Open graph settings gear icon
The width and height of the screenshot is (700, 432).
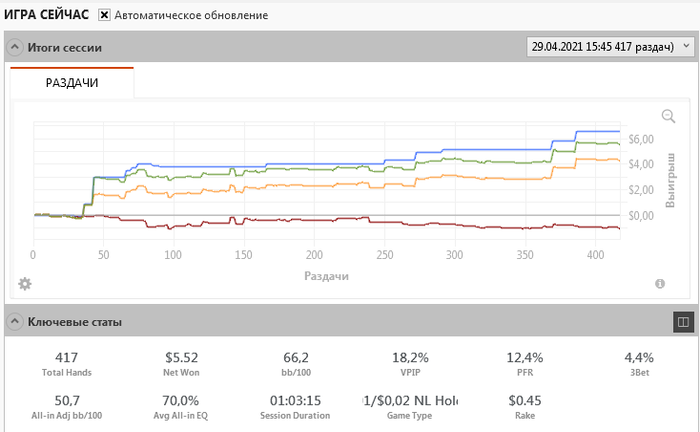click(25, 284)
